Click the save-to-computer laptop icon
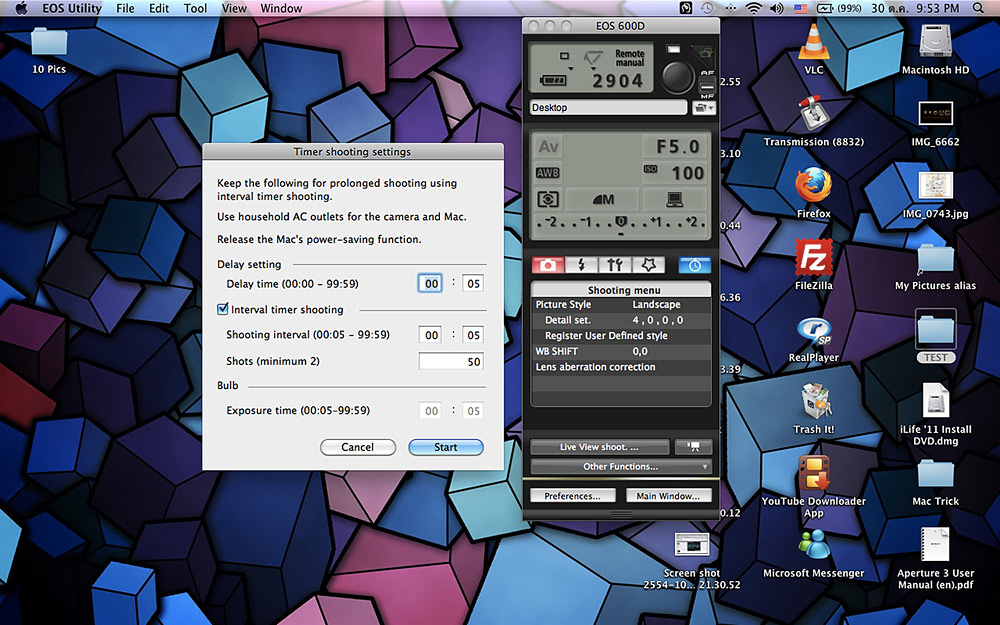1000x625 pixels. (674, 200)
